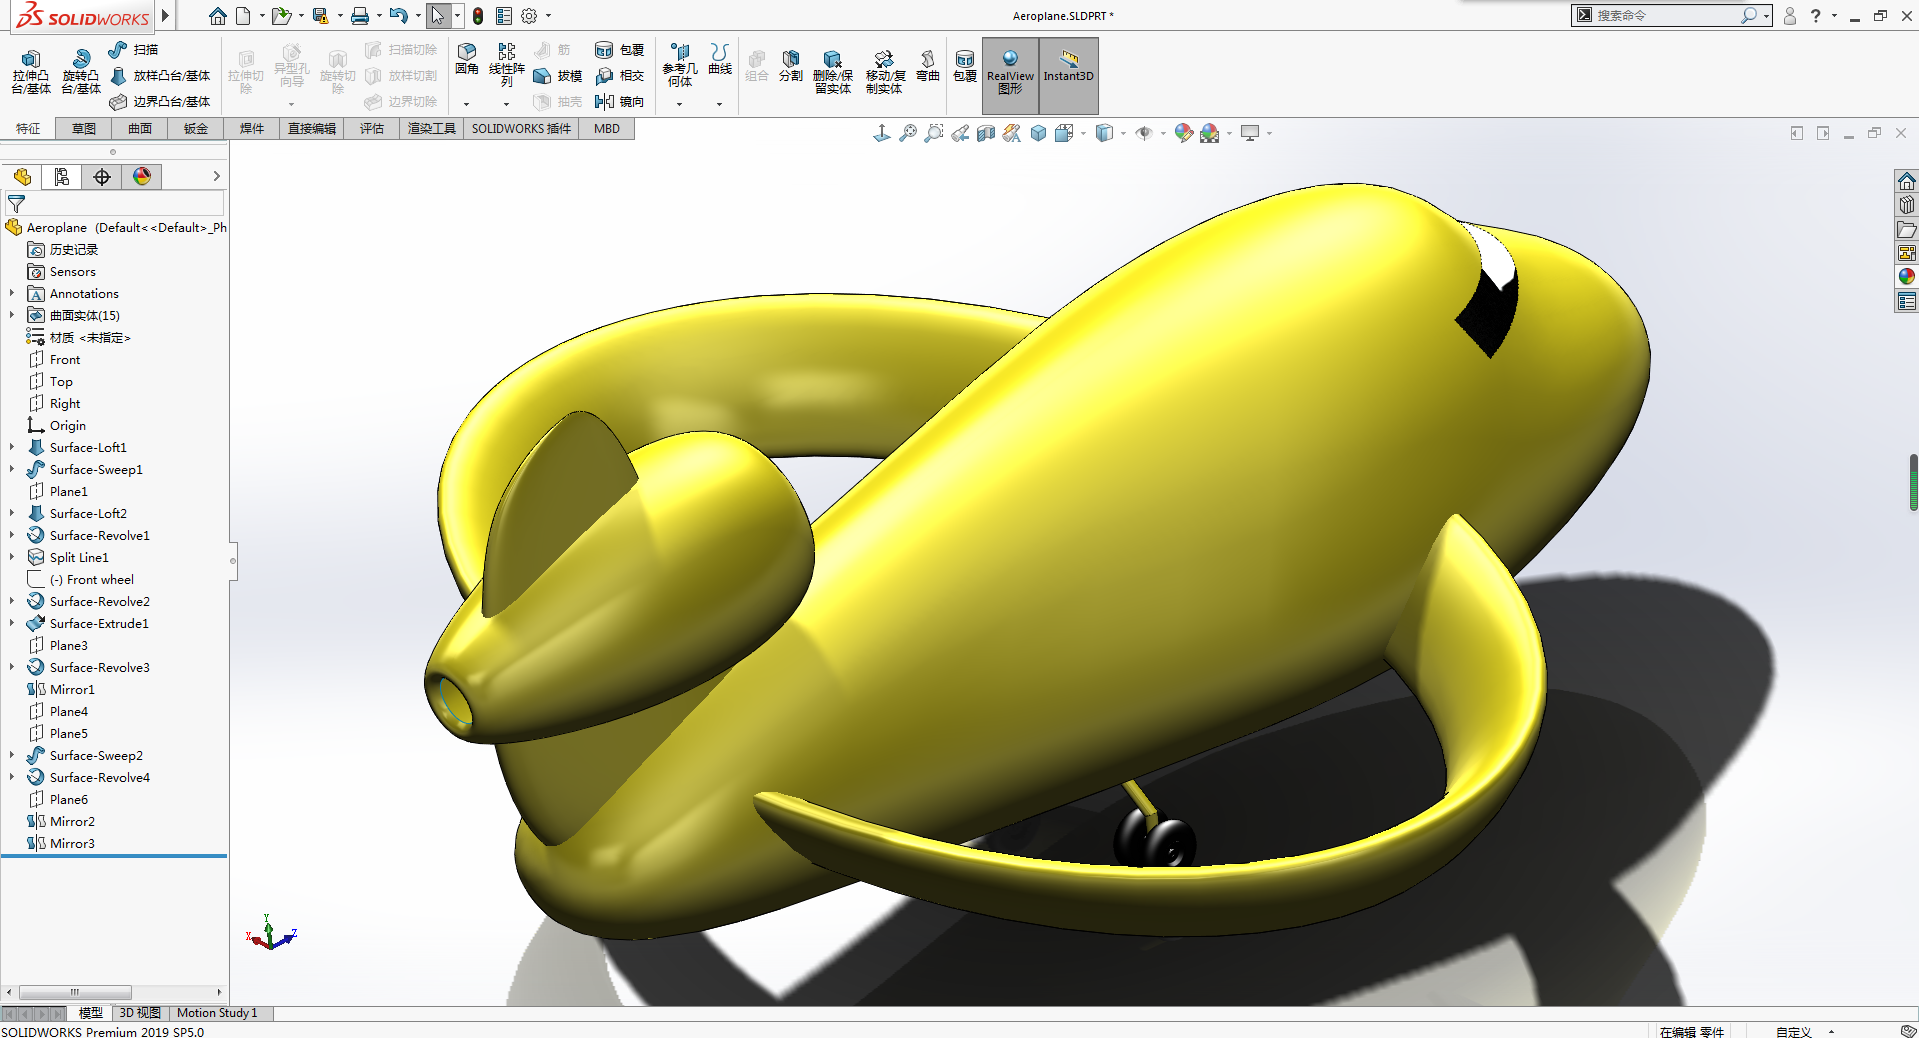Click the Curves (曲线) tool
Screen dimensions: 1919x1038
point(720,59)
